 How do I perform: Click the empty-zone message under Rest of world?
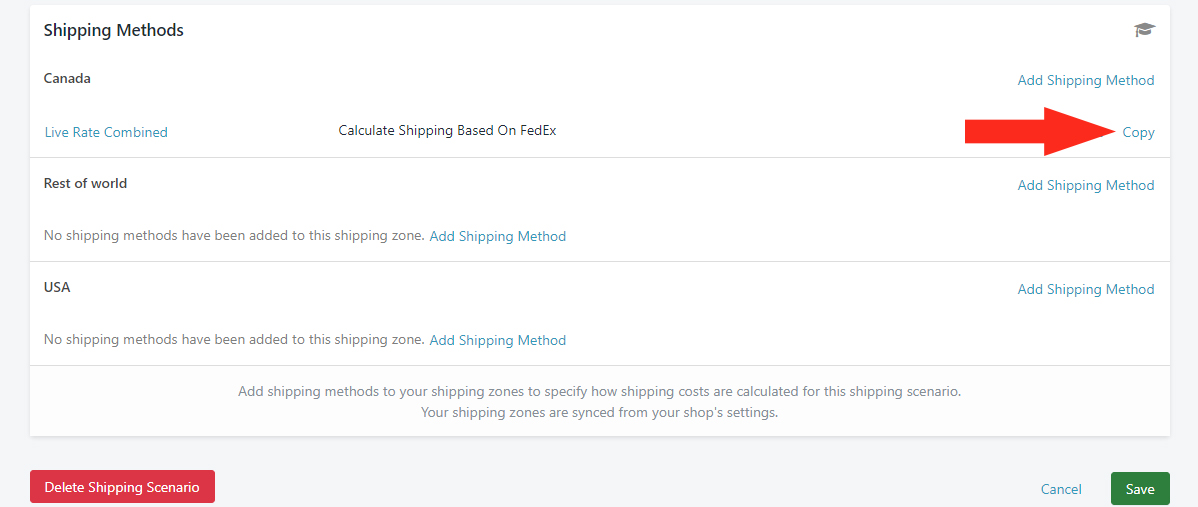[234, 235]
